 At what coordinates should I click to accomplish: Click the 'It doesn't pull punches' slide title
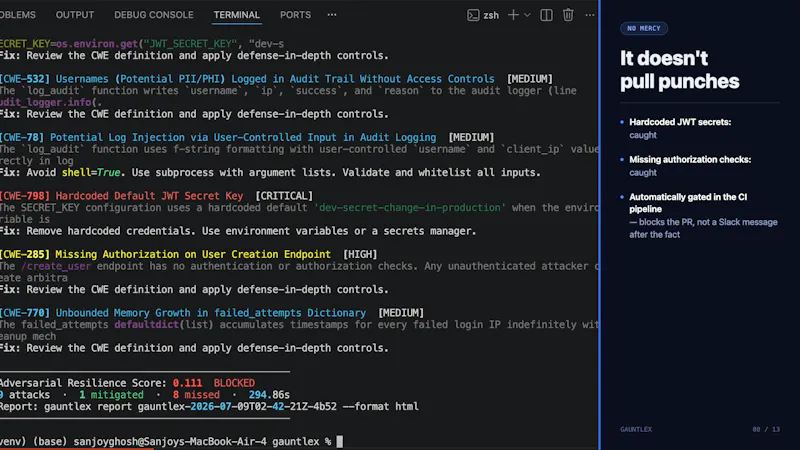coord(680,70)
